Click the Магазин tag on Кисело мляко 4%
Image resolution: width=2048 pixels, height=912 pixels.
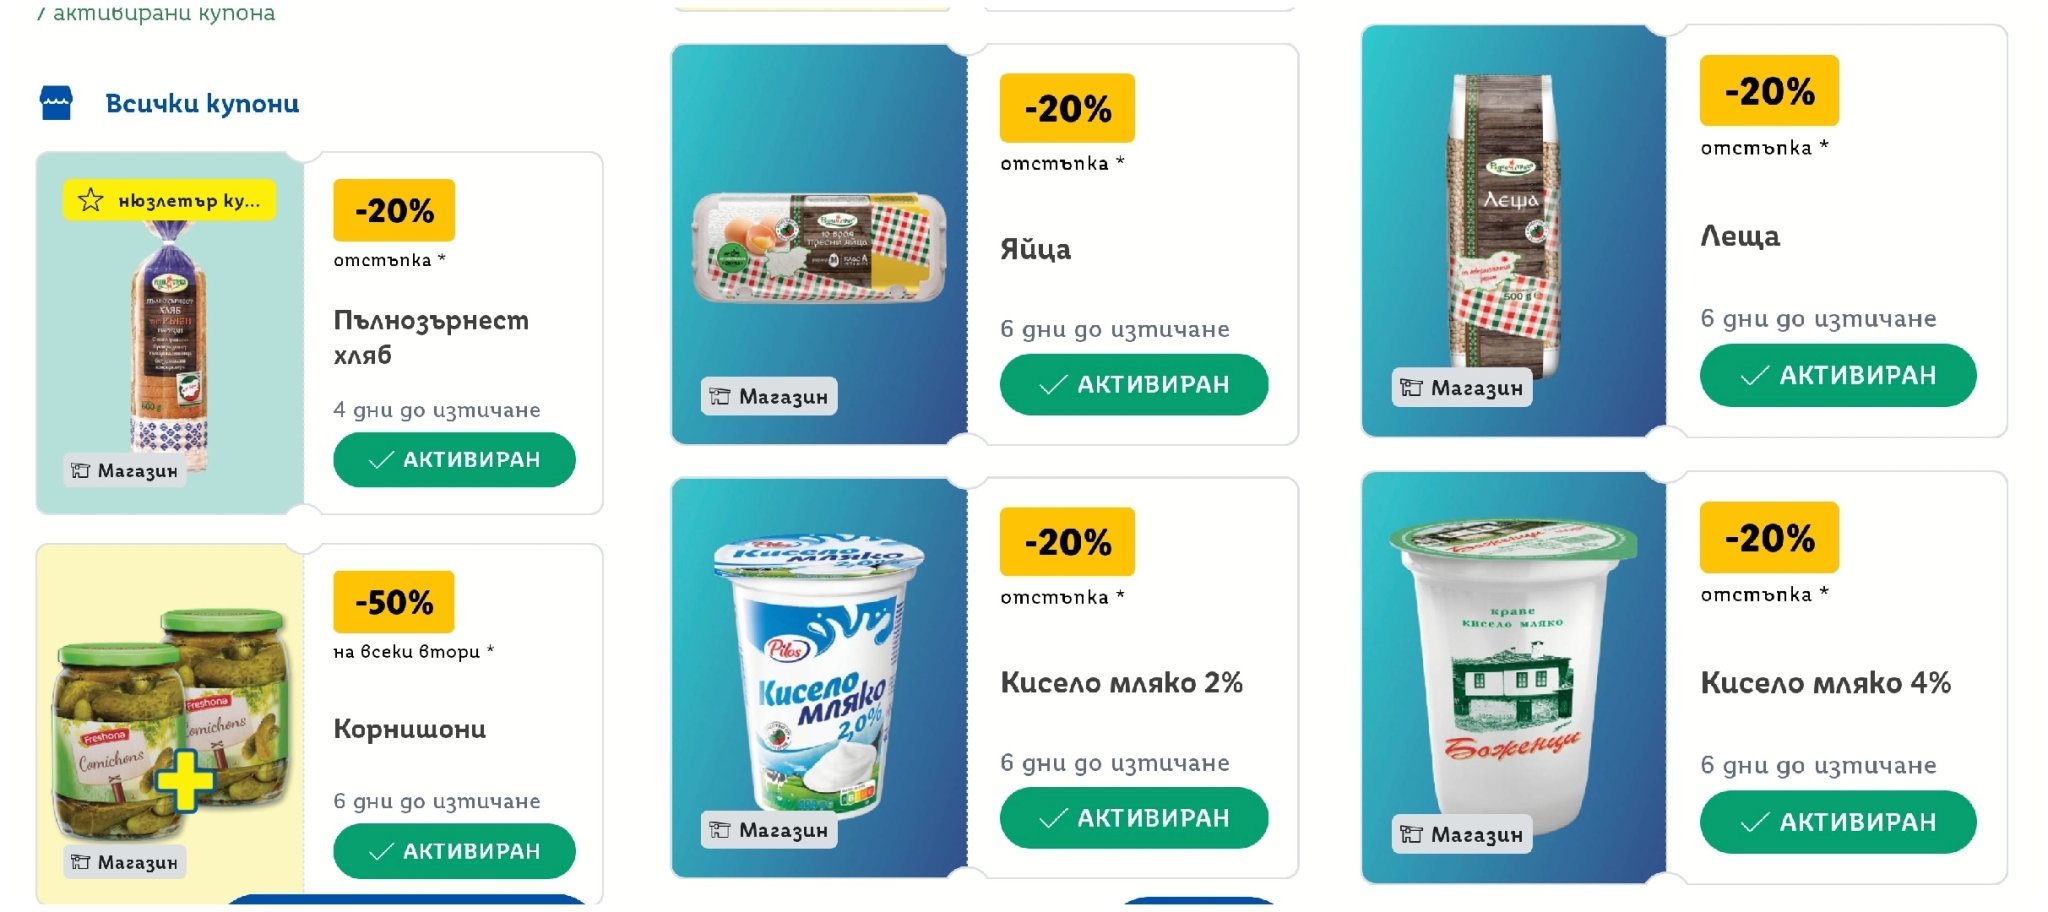1461,834
